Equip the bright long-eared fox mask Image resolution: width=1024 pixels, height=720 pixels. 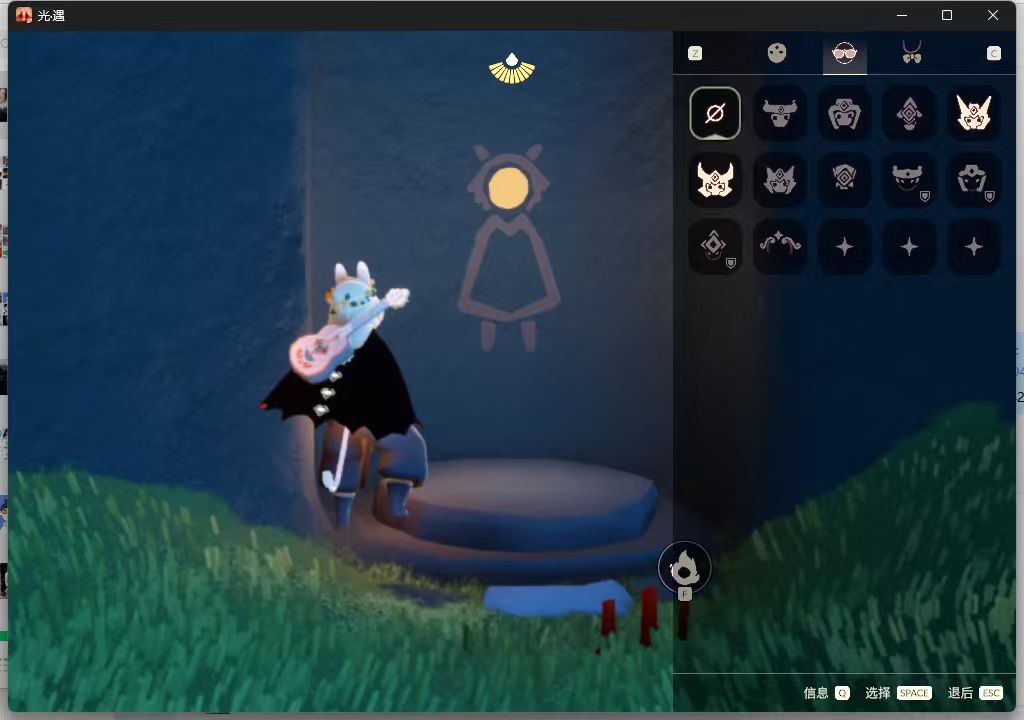(x=973, y=114)
